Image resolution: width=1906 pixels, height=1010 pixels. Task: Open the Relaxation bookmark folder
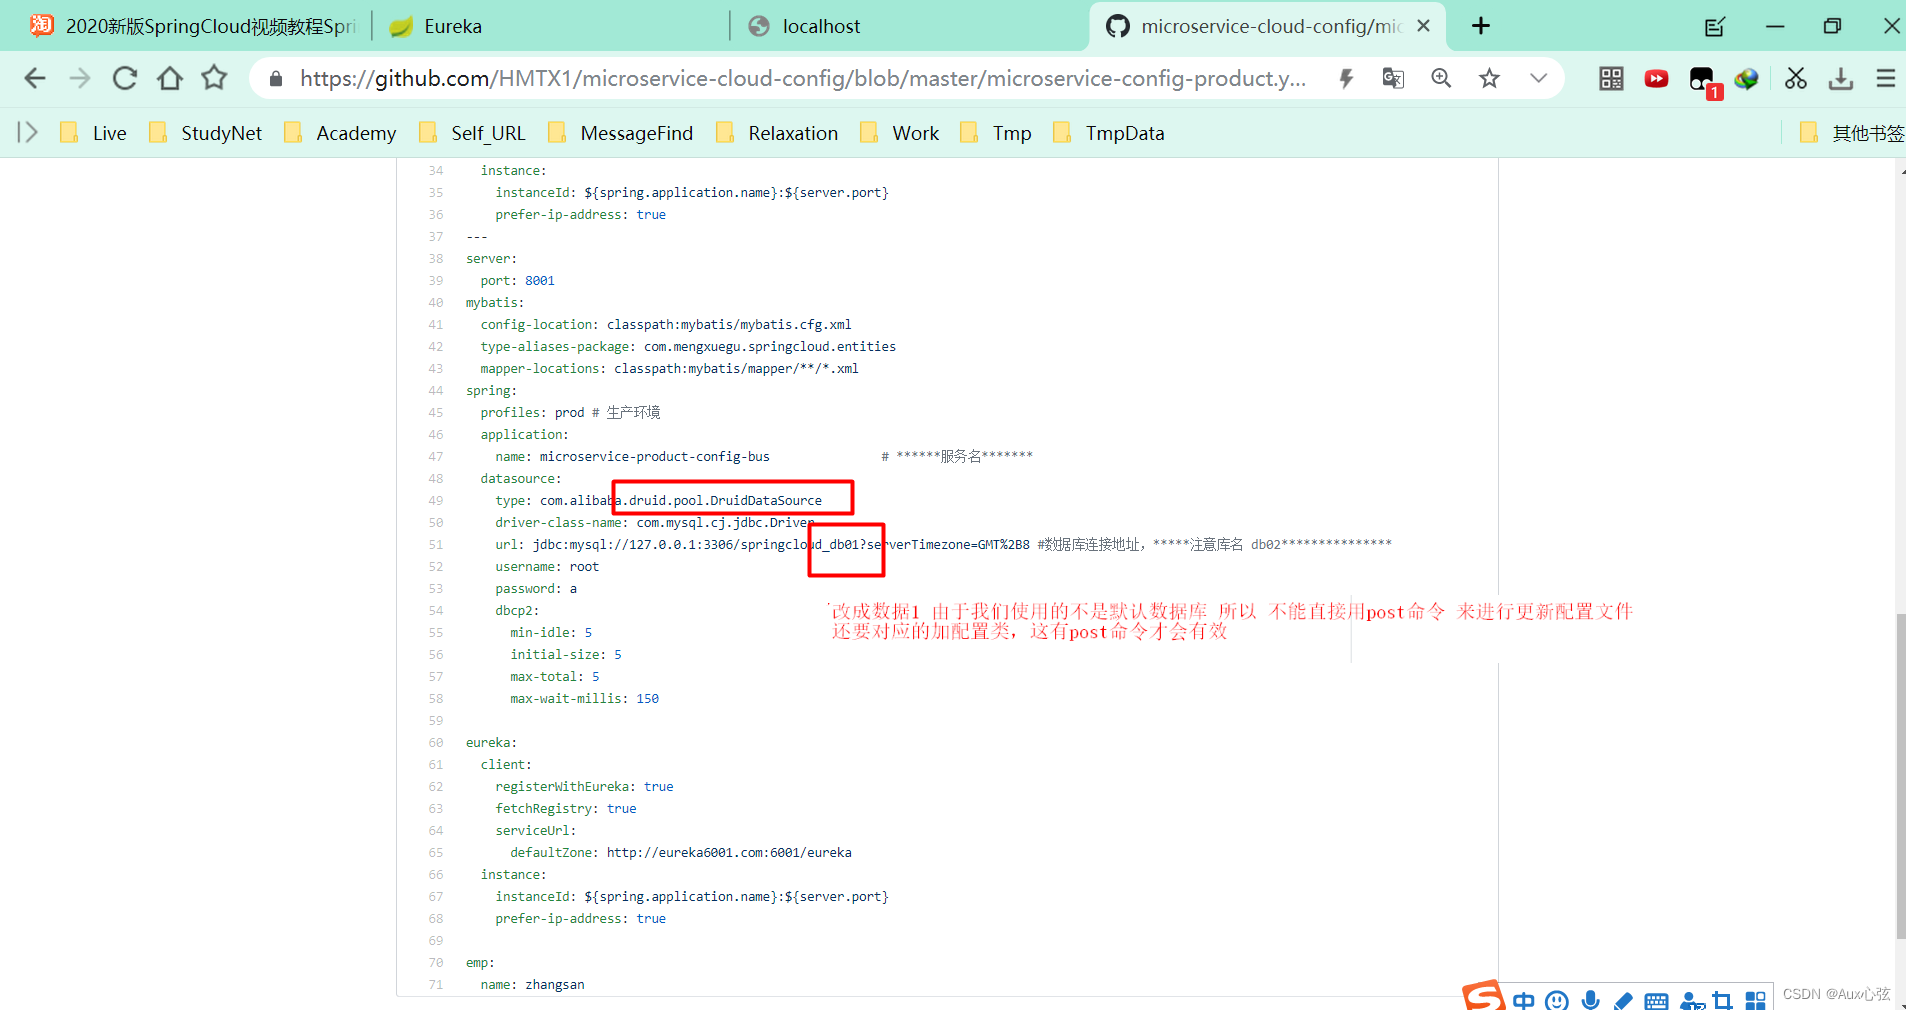793,132
